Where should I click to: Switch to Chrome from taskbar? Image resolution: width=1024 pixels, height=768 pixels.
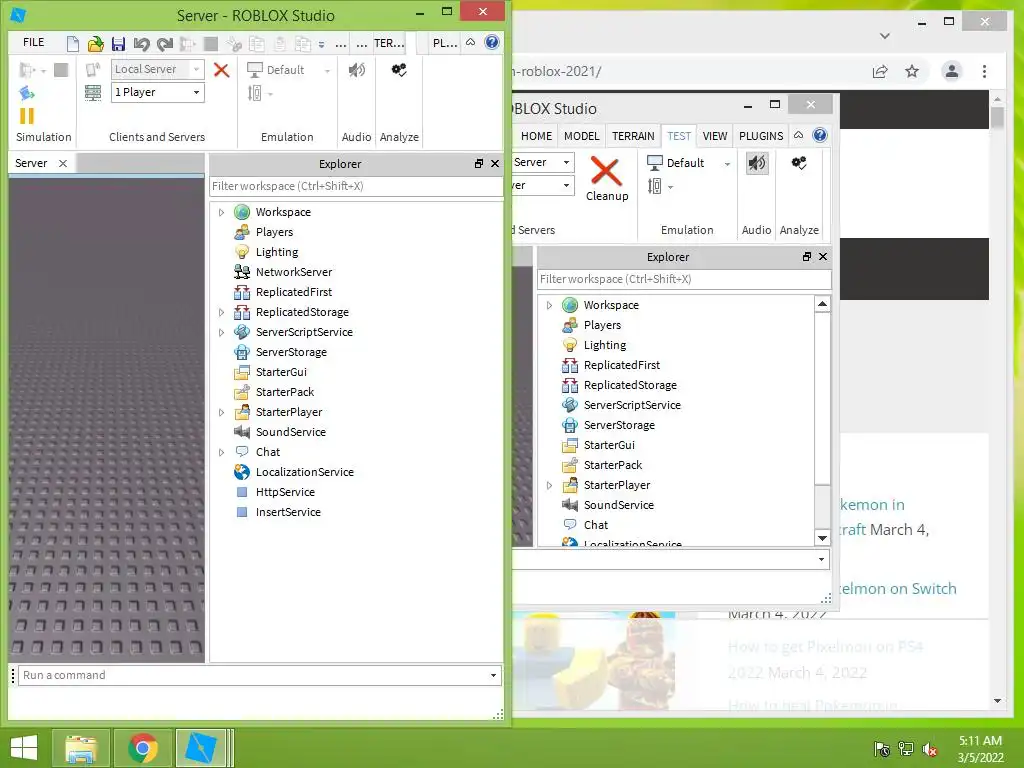(x=142, y=748)
